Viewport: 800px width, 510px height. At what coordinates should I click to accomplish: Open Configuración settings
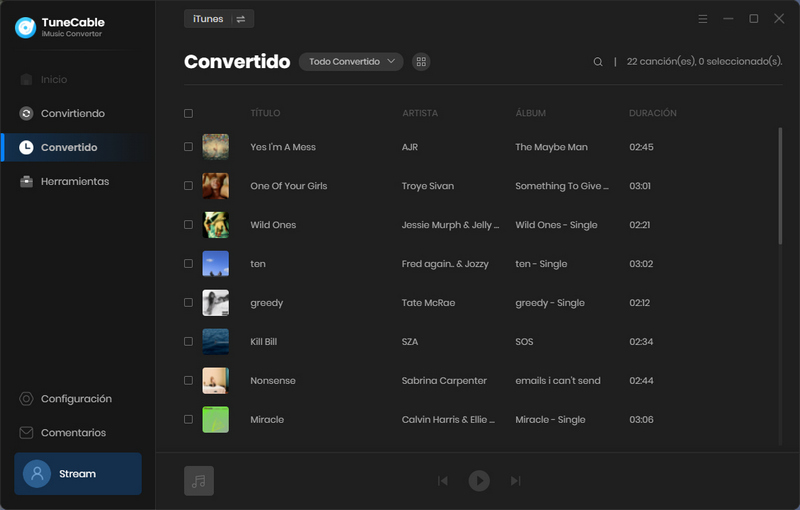[x=75, y=399]
